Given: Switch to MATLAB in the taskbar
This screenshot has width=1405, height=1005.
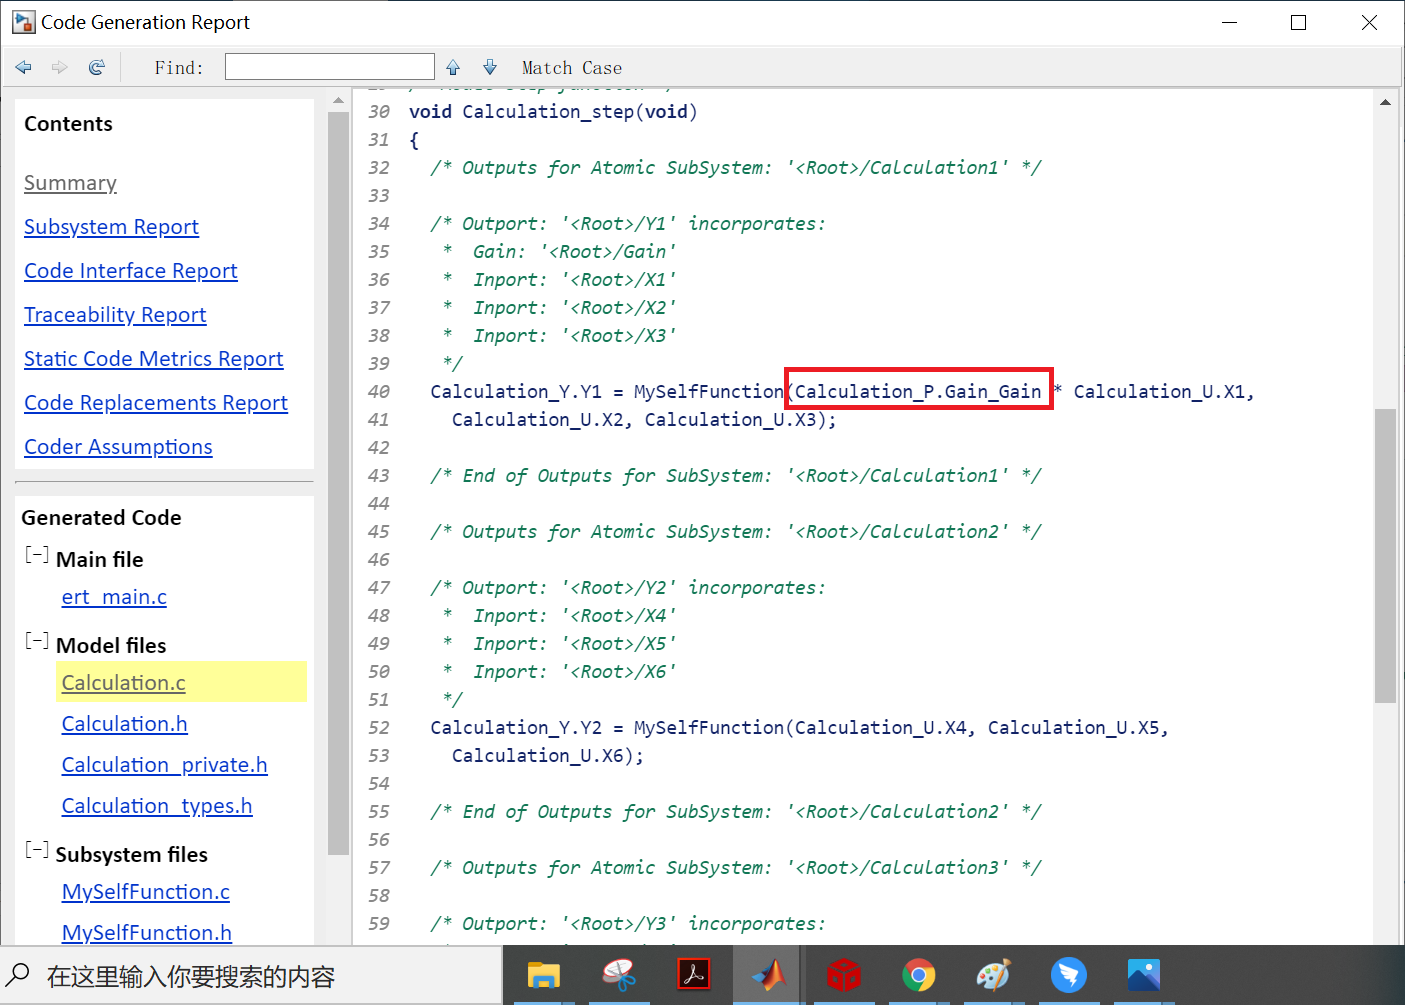Looking at the screenshot, I should pos(768,975).
